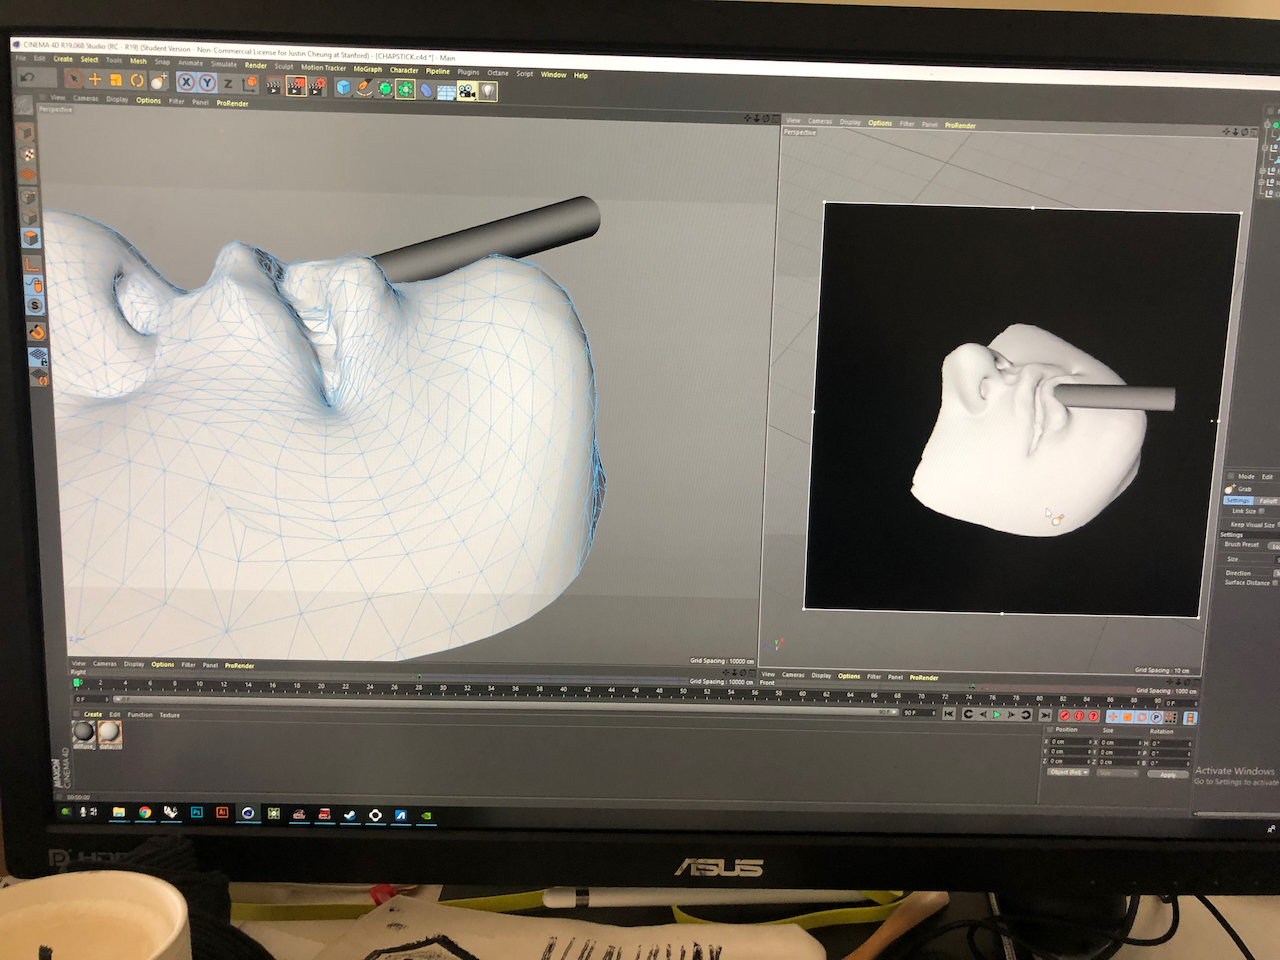The height and width of the screenshot is (960, 1280).
Task: Click the Rotation H input field
Action: tap(1170, 744)
